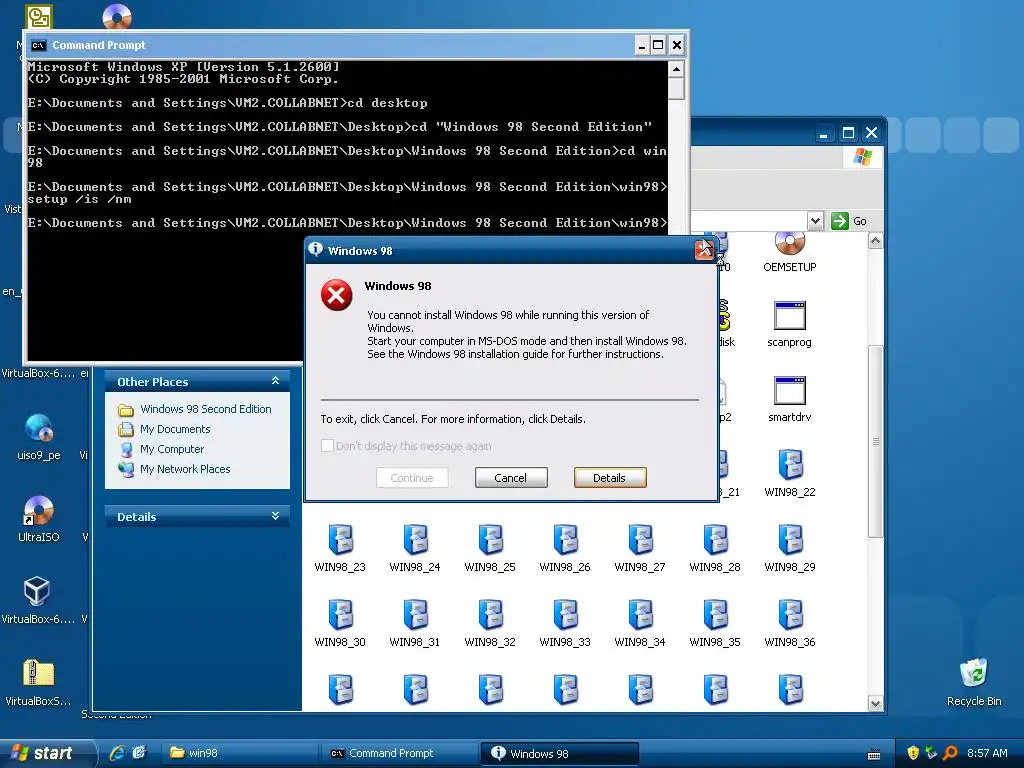The height and width of the screenshot is (768, 1024).
Task: Click Cancel in the Windows 98 dialog
Action: (511, 477)
